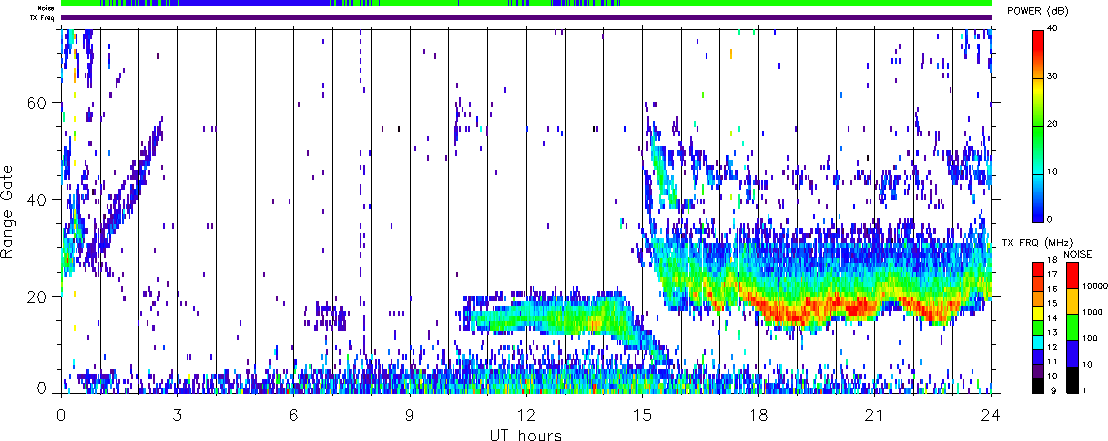Click the green and blue Noise strip at the top

coord(527,4)
